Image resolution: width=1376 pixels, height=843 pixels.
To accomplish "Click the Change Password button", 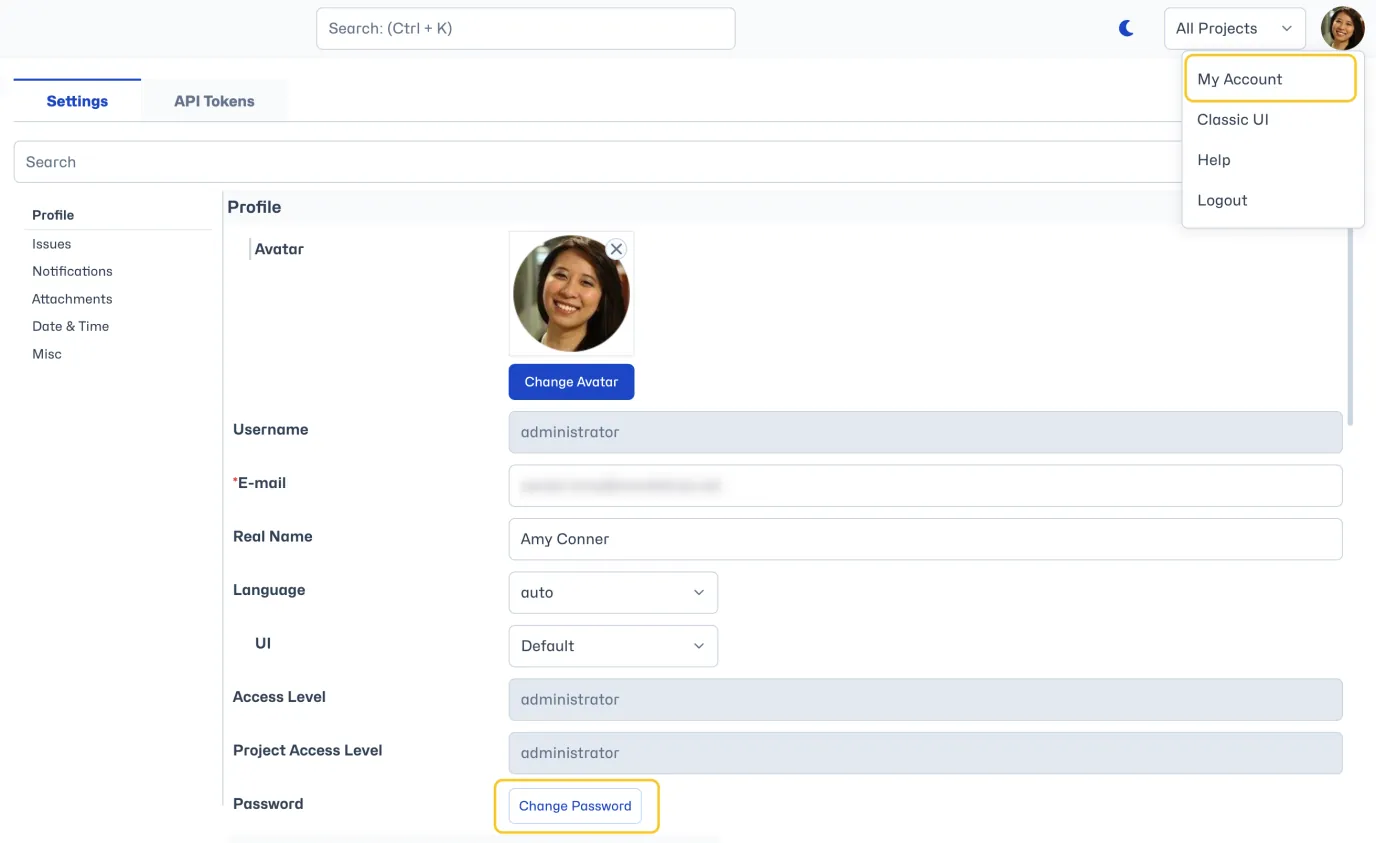I will 575,806.
